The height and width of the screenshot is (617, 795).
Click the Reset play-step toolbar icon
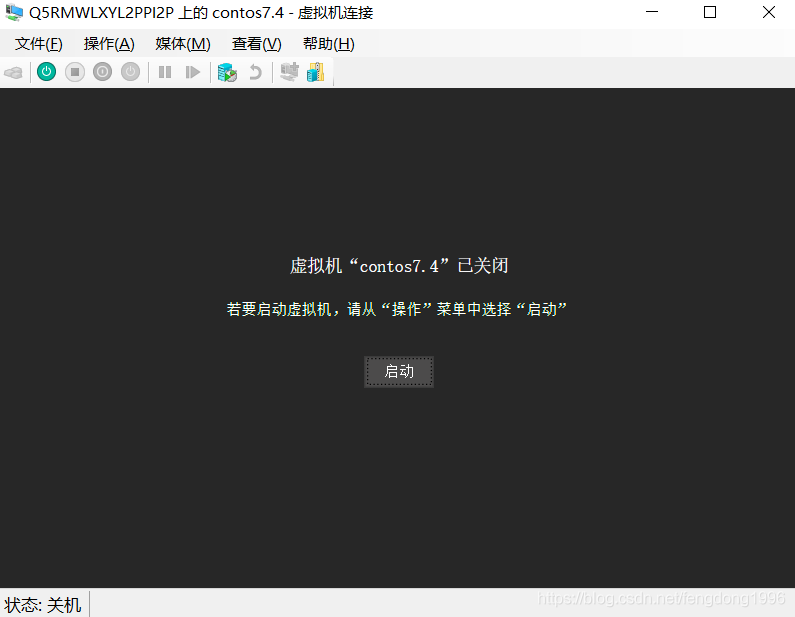(x=193, y=72)
